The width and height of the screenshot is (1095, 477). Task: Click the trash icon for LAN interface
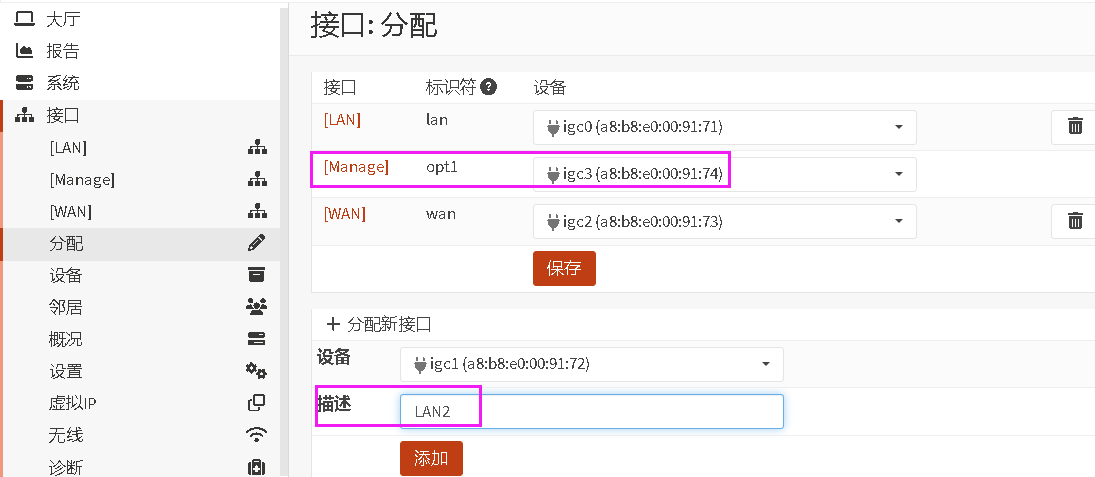coord(1075,126)
